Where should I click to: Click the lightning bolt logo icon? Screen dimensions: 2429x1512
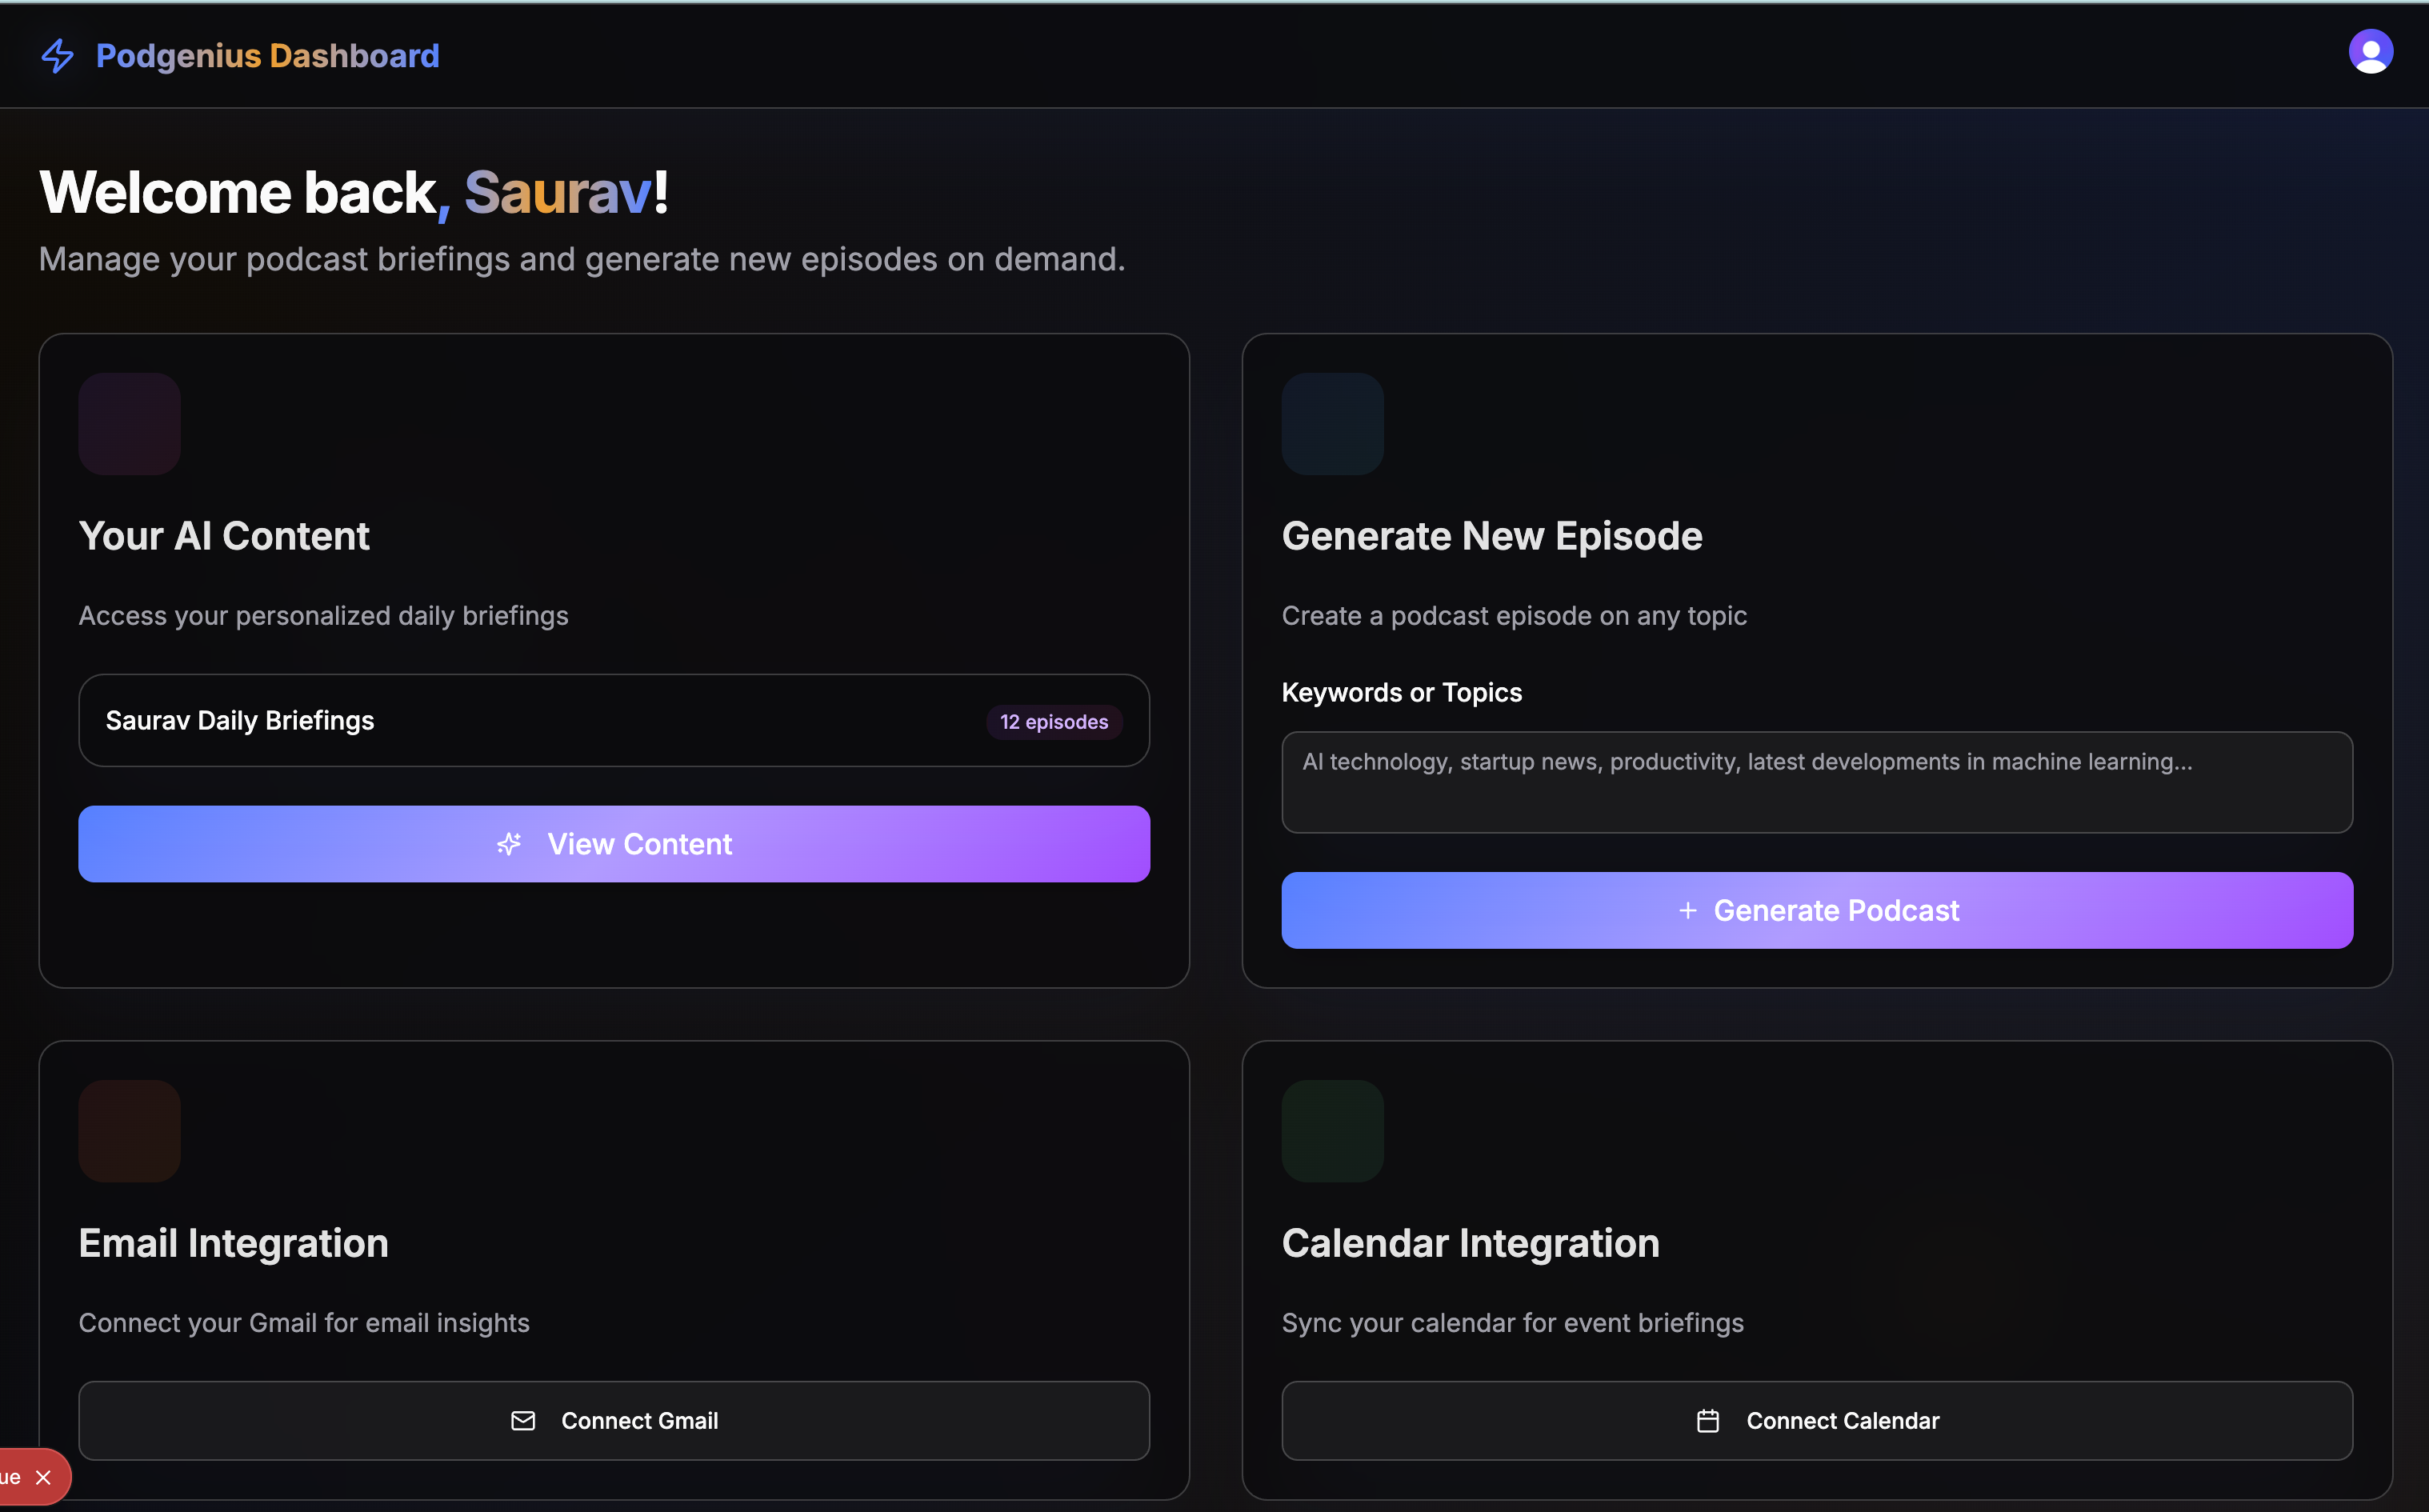click(x=57, y=56)
